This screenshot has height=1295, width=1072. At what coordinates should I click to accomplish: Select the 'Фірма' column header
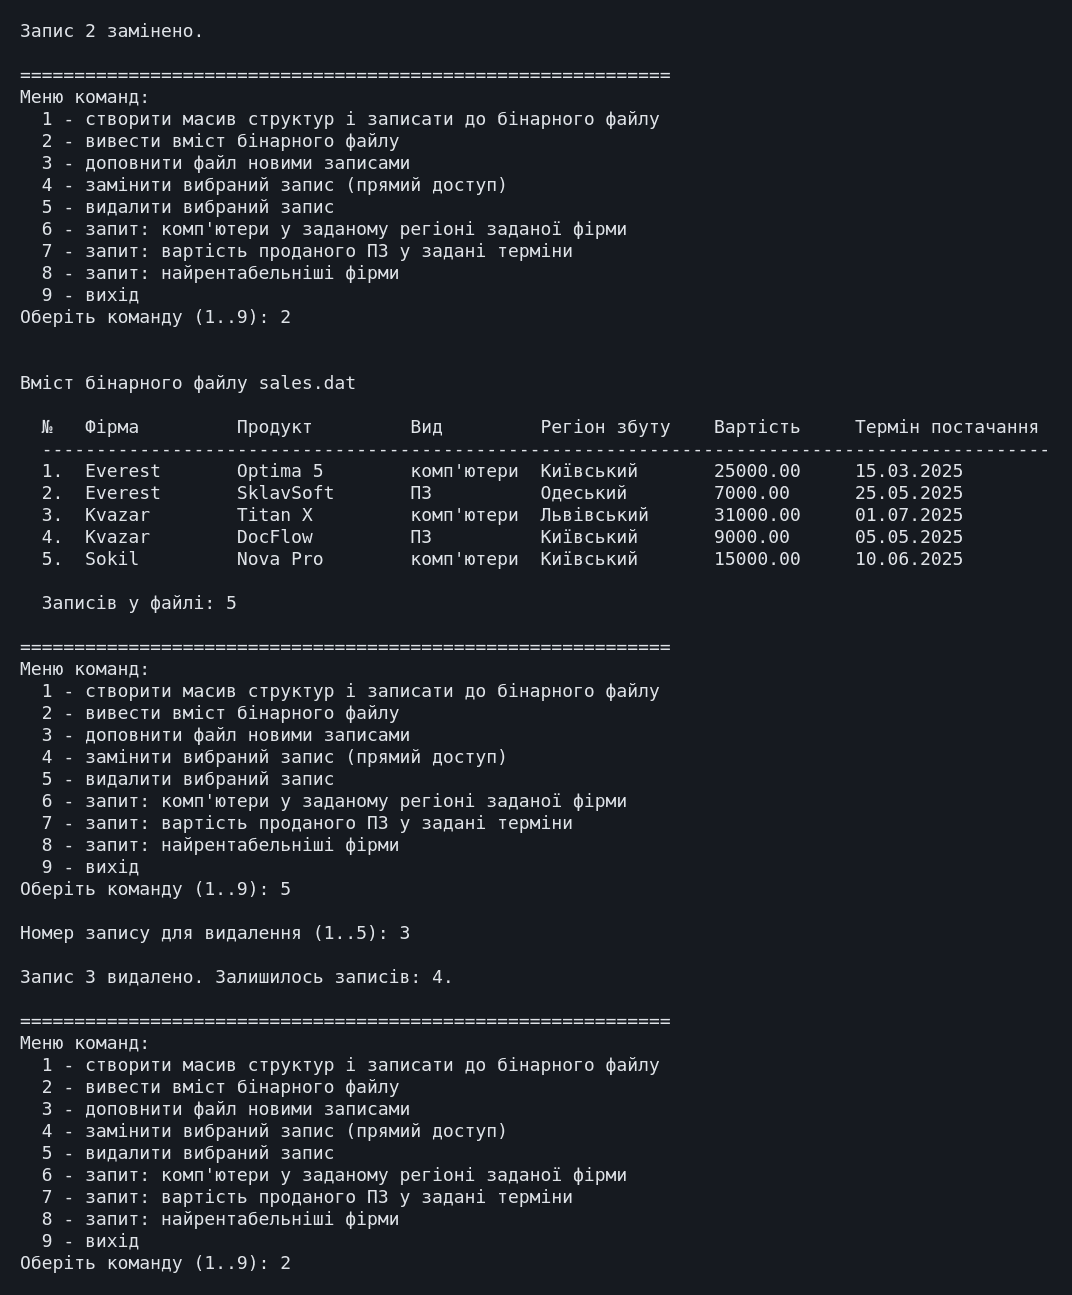click(112, 427)
